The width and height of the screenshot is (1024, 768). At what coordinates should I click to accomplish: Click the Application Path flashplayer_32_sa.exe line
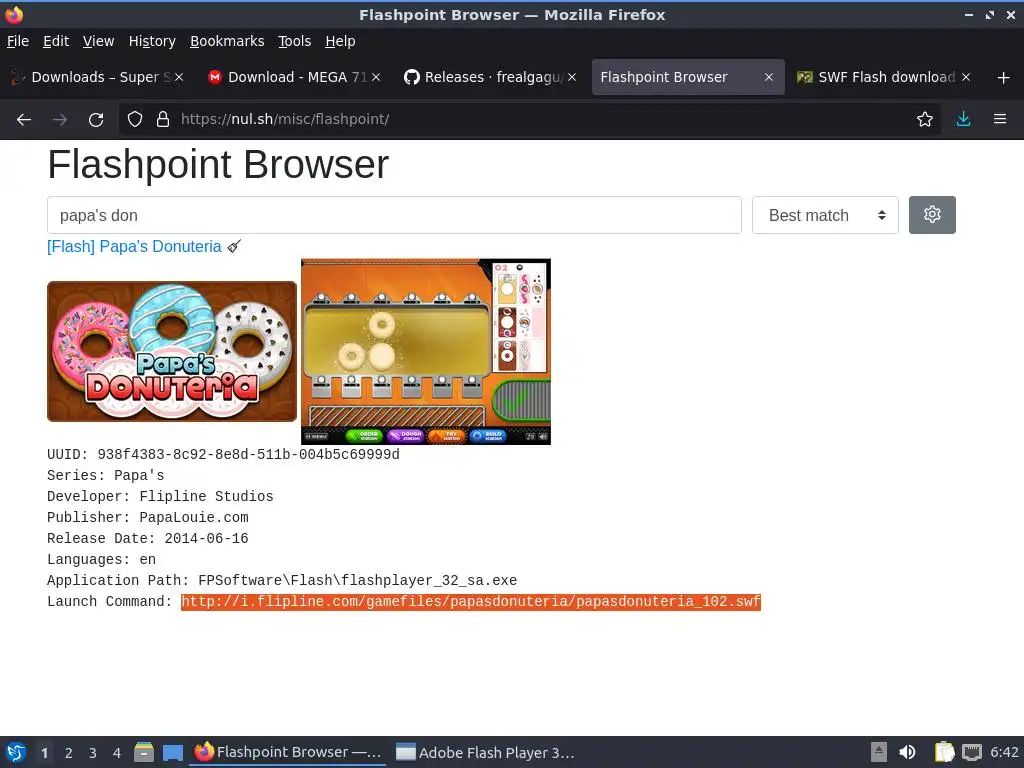282,580
